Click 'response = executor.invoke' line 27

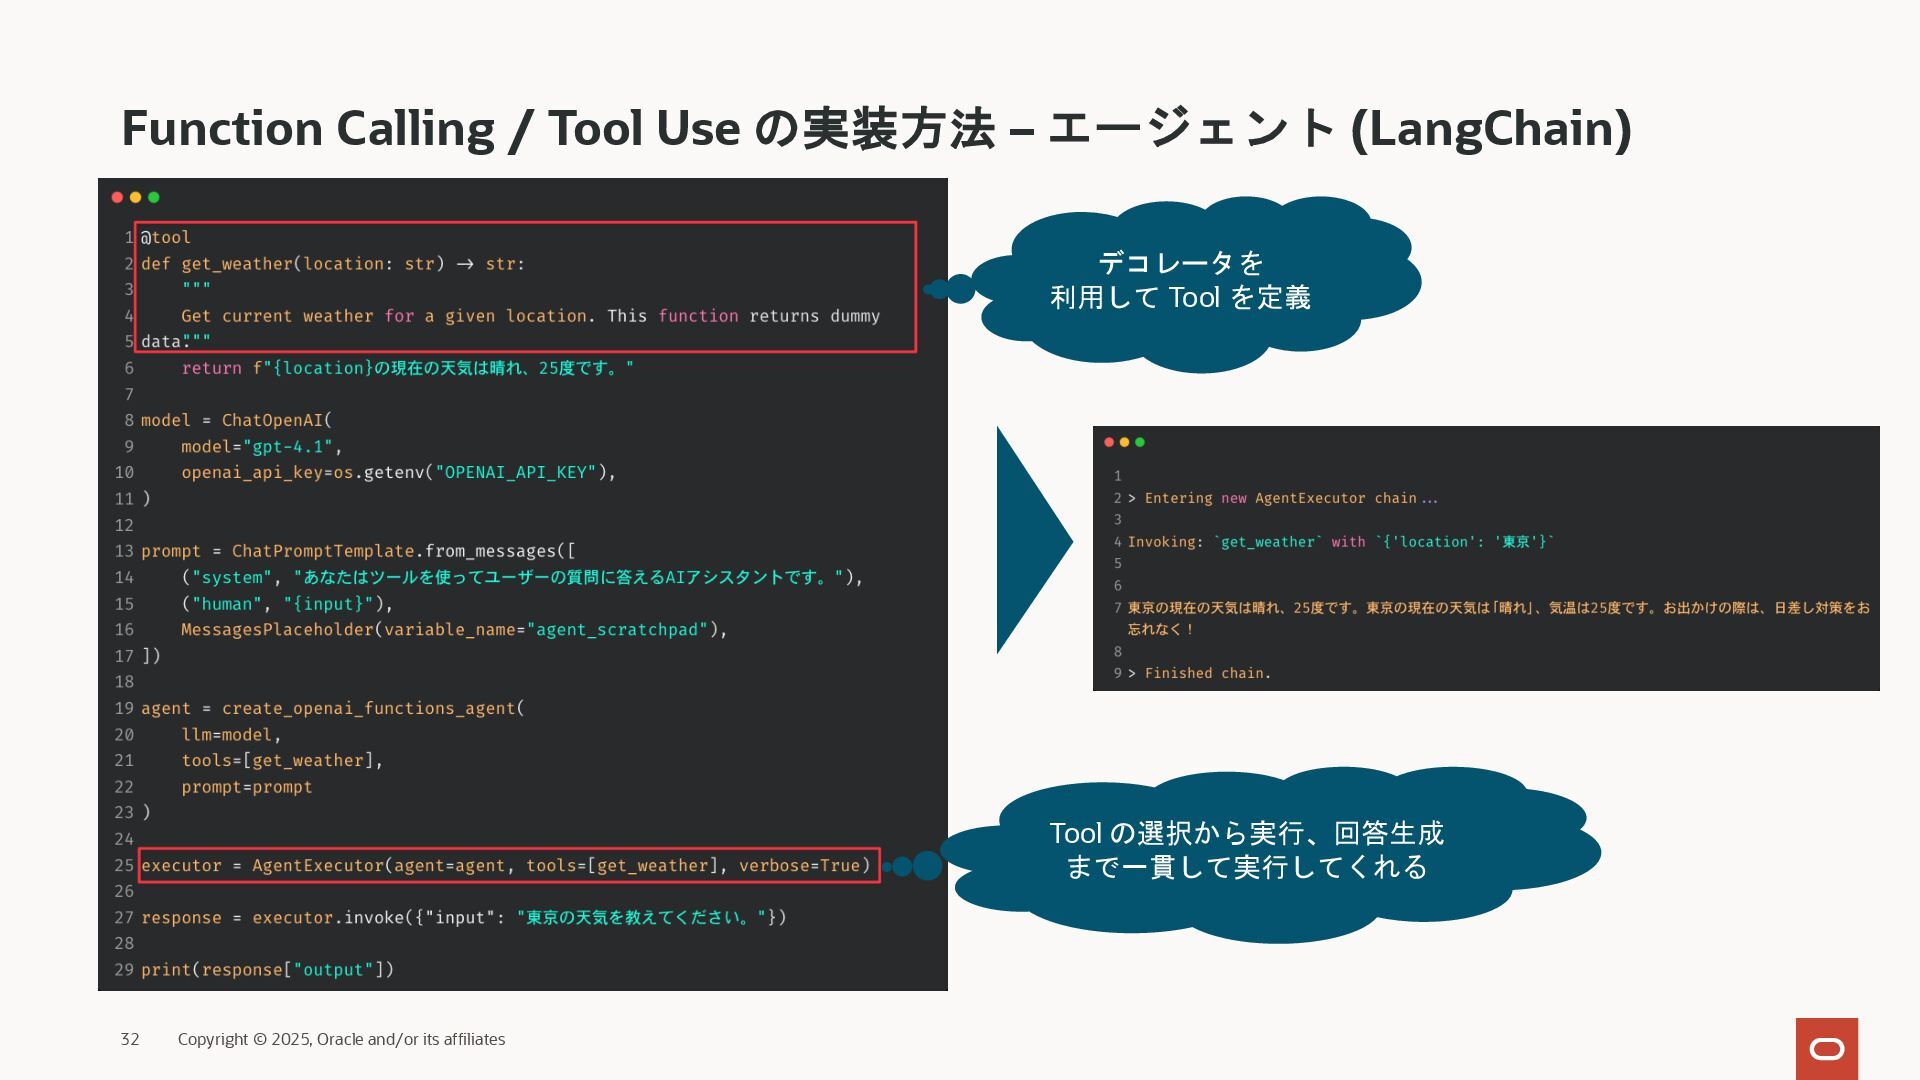tap(464, 917)
